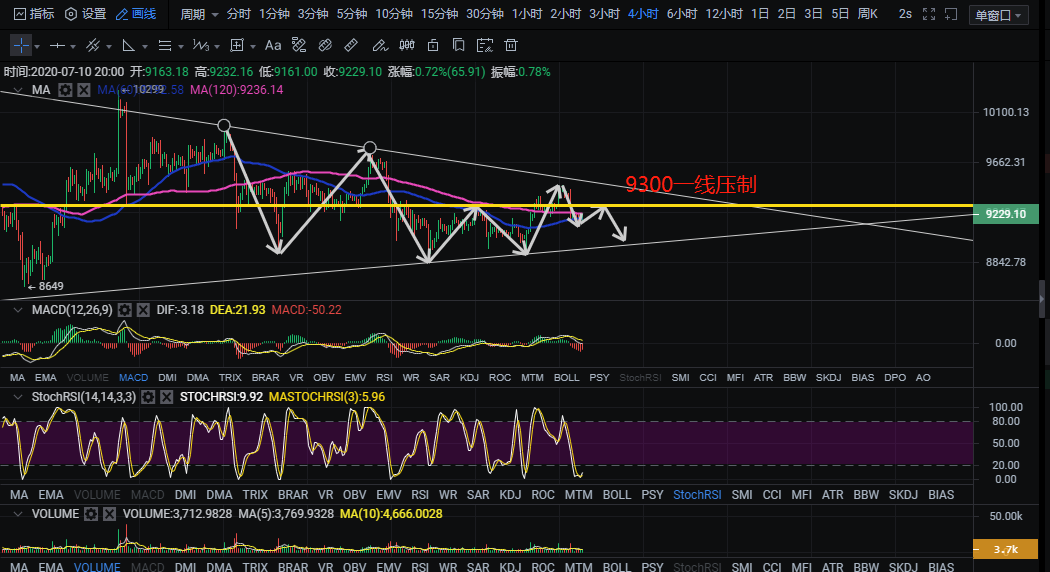Click the 9229.10 current price label
Screen dimensions: 1050x572
[x=1006, y=214]
